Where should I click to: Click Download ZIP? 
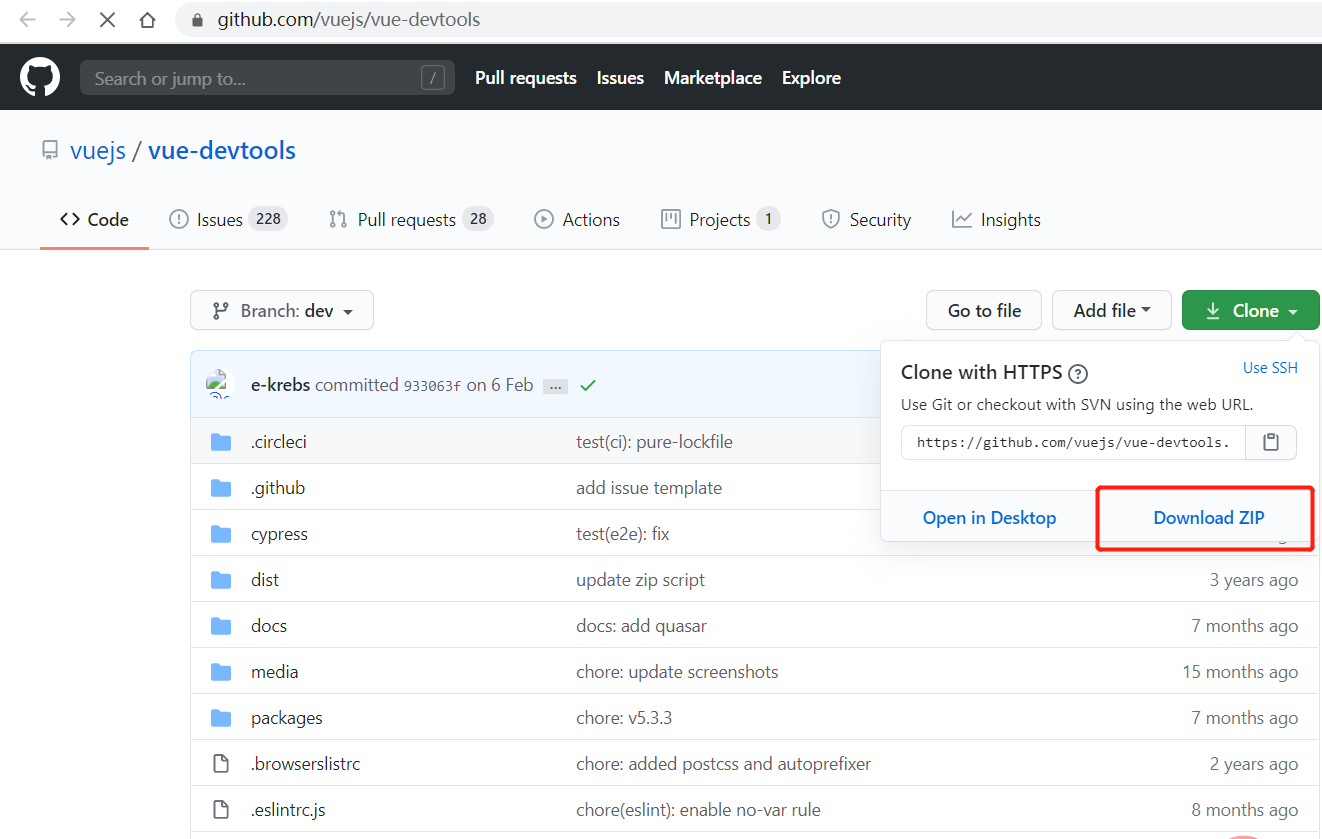[1209, 518]
